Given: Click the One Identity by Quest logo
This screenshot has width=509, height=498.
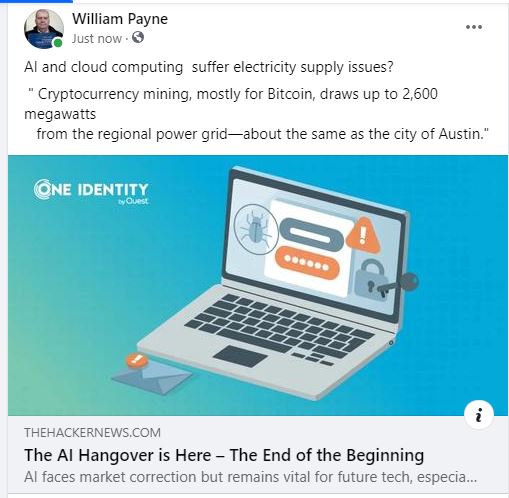Looking at the screenshot, I should click(x=91, y=192).
